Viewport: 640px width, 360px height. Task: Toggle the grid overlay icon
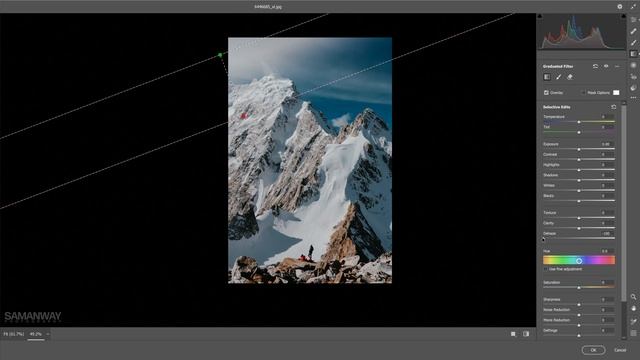(633, 333)
